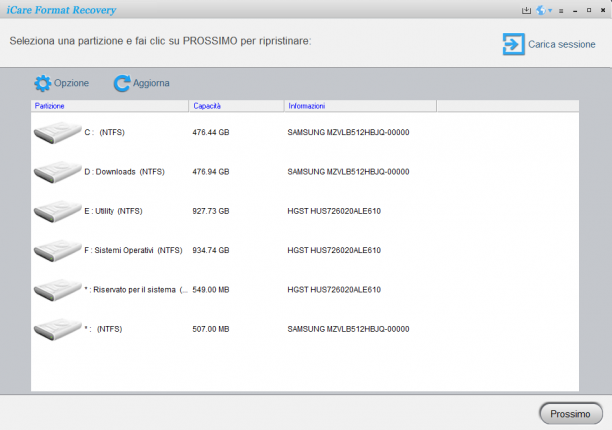Close the iCare Format Recovery window
This screenshot has height=430, width=612.
(x=603, y=11)
